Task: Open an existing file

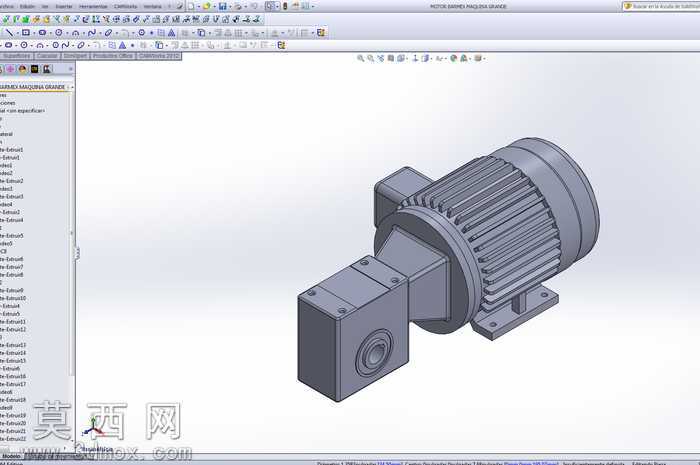Action: click(206, 6)
